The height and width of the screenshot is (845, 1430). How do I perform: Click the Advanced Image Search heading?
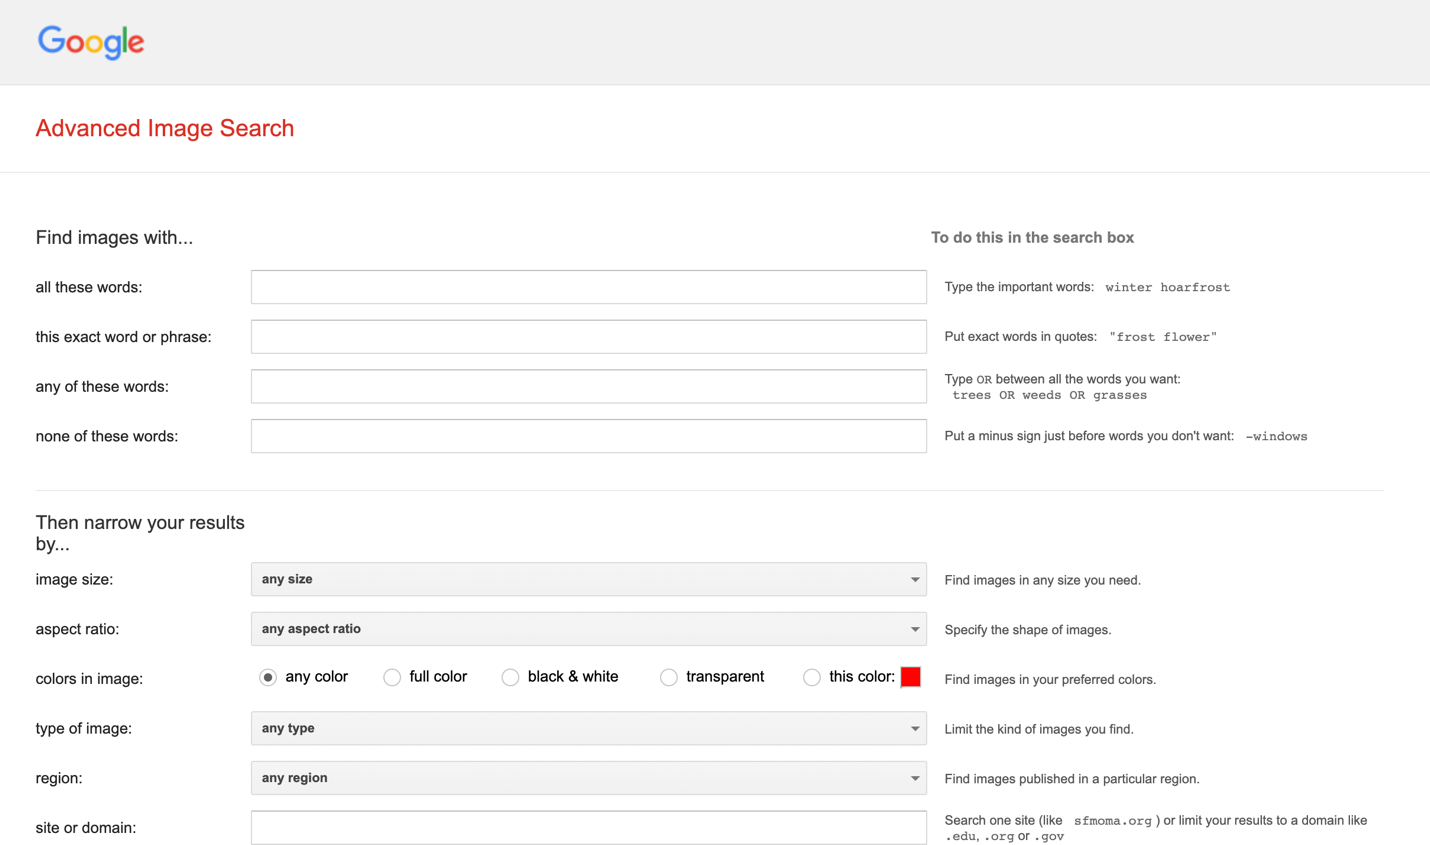pyautogui.click(x=165, y=128)
